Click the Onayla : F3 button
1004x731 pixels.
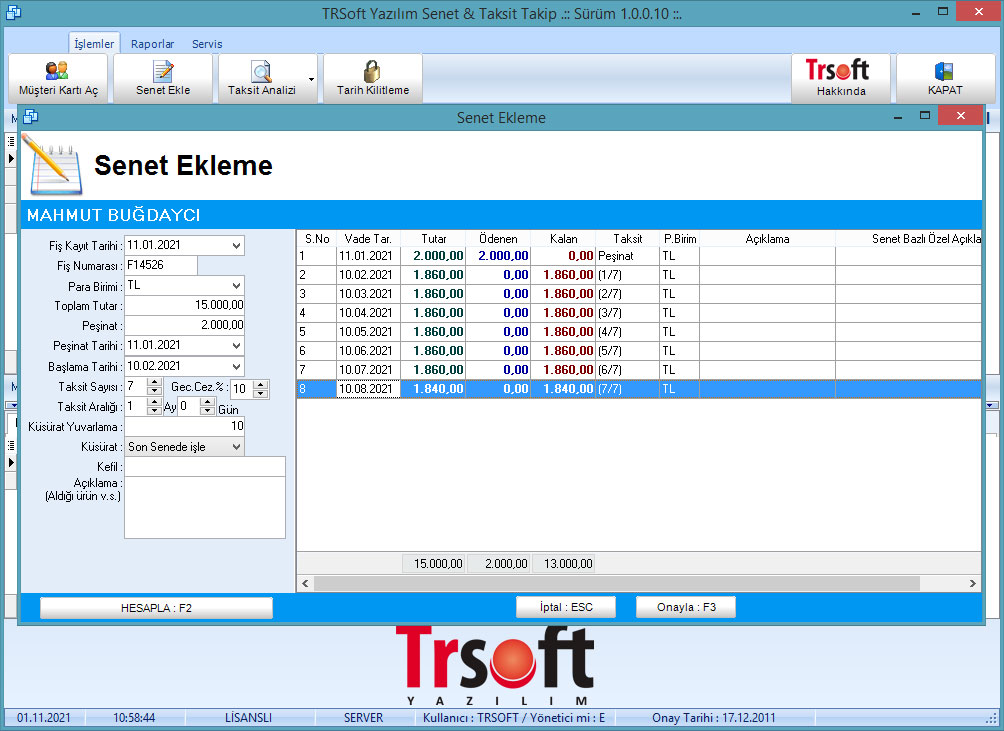(x=686, y=607)
